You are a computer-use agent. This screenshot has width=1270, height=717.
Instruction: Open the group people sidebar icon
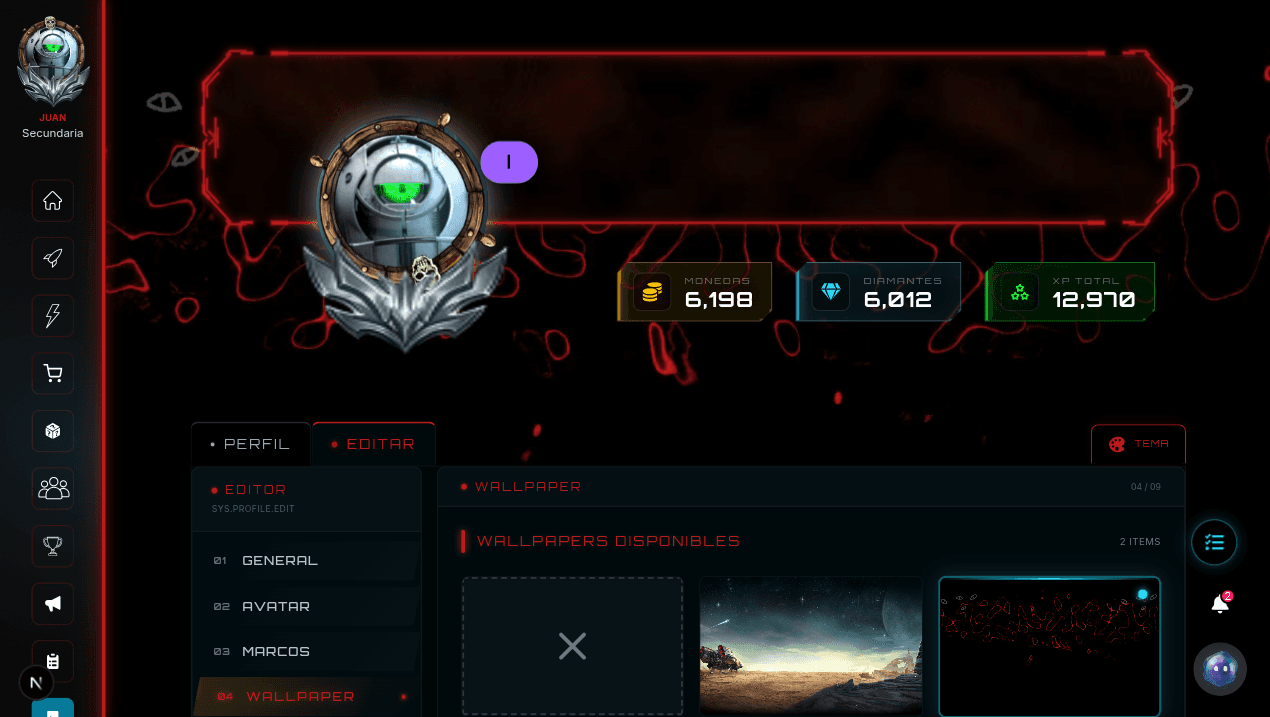click(x=53, y=489)
